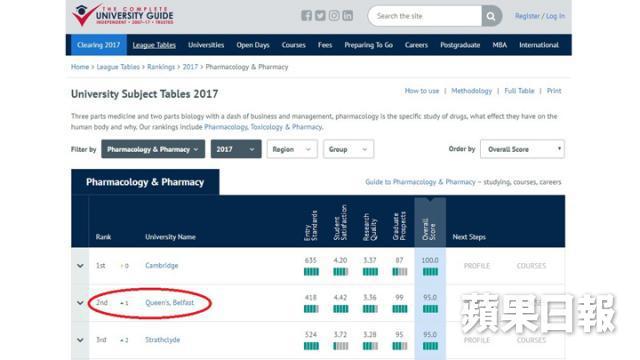Expand the Strathclyde row chevron

[x=80, y=340]
